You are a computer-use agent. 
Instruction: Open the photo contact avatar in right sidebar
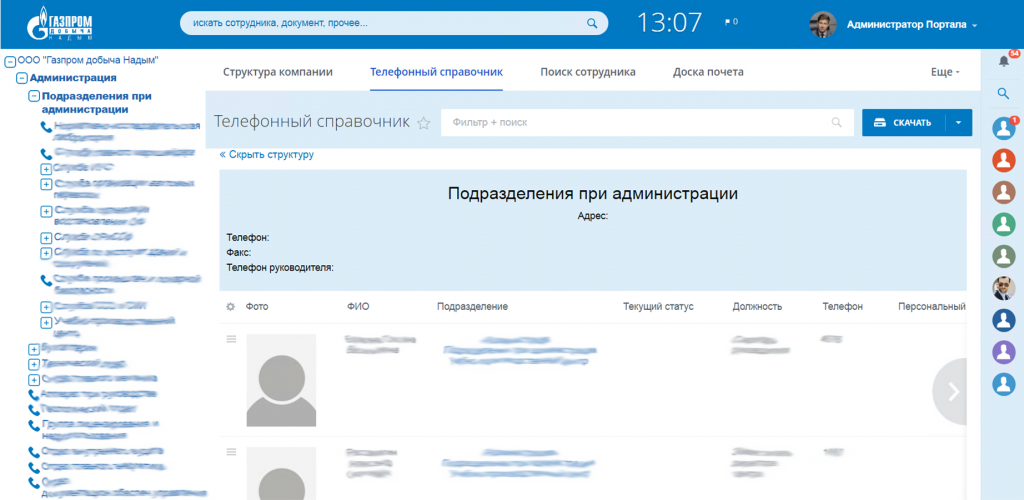pyautogui.click(x=1004, y=288)
